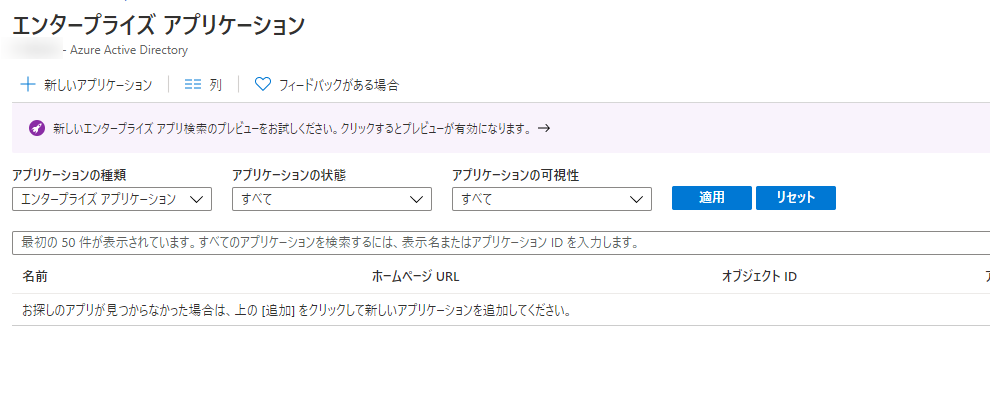Click the 適用 button
The width and height of the screenshot is (990, 403).
pyautogui.click(x=712, y=198)
